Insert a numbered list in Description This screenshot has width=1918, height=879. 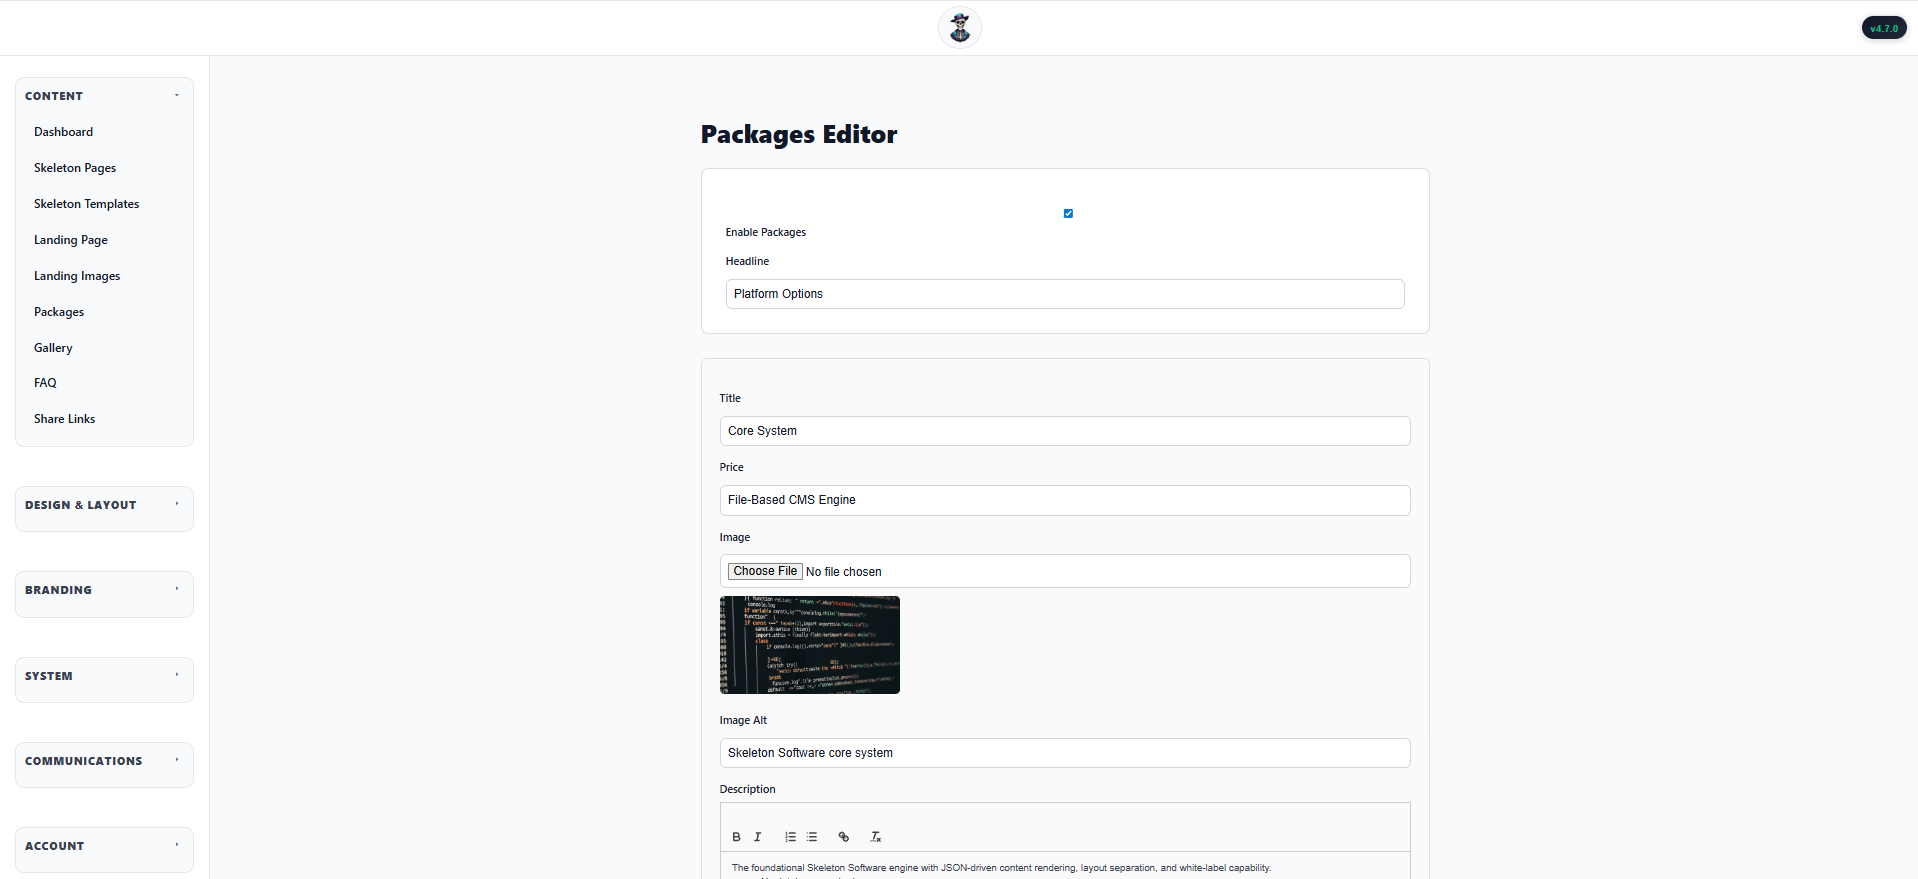(x=790, y=837)
